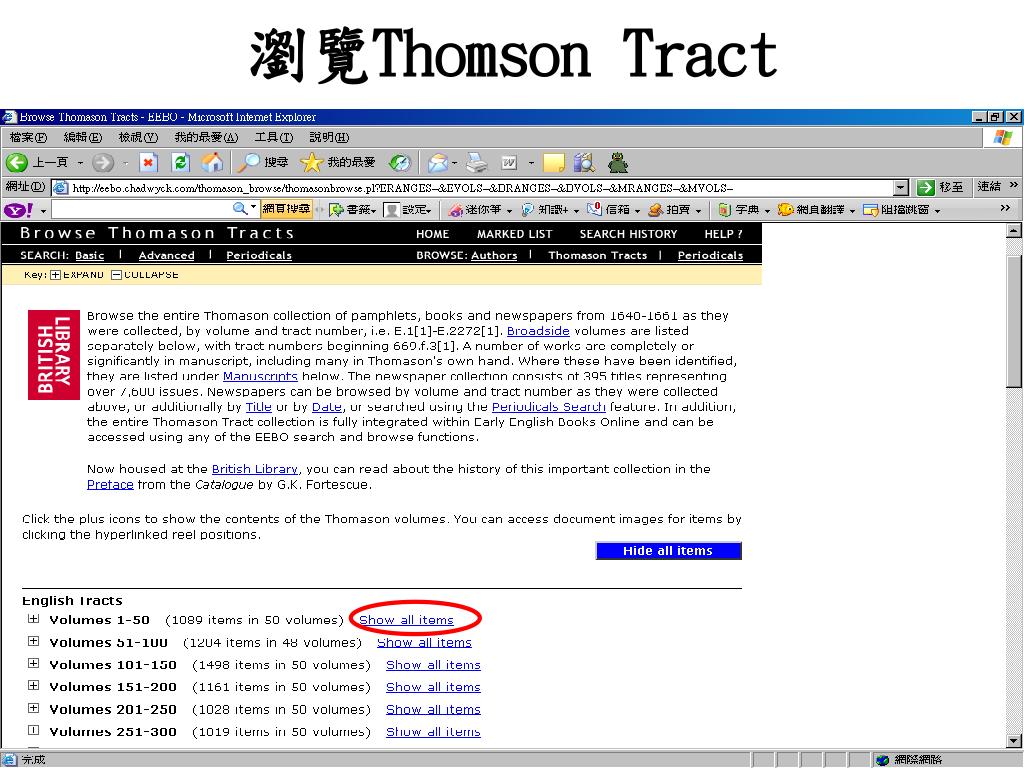Screen dimensions: 1024x768
Task: Open Yahoo 拍賣 auctions
Action: 675,210
